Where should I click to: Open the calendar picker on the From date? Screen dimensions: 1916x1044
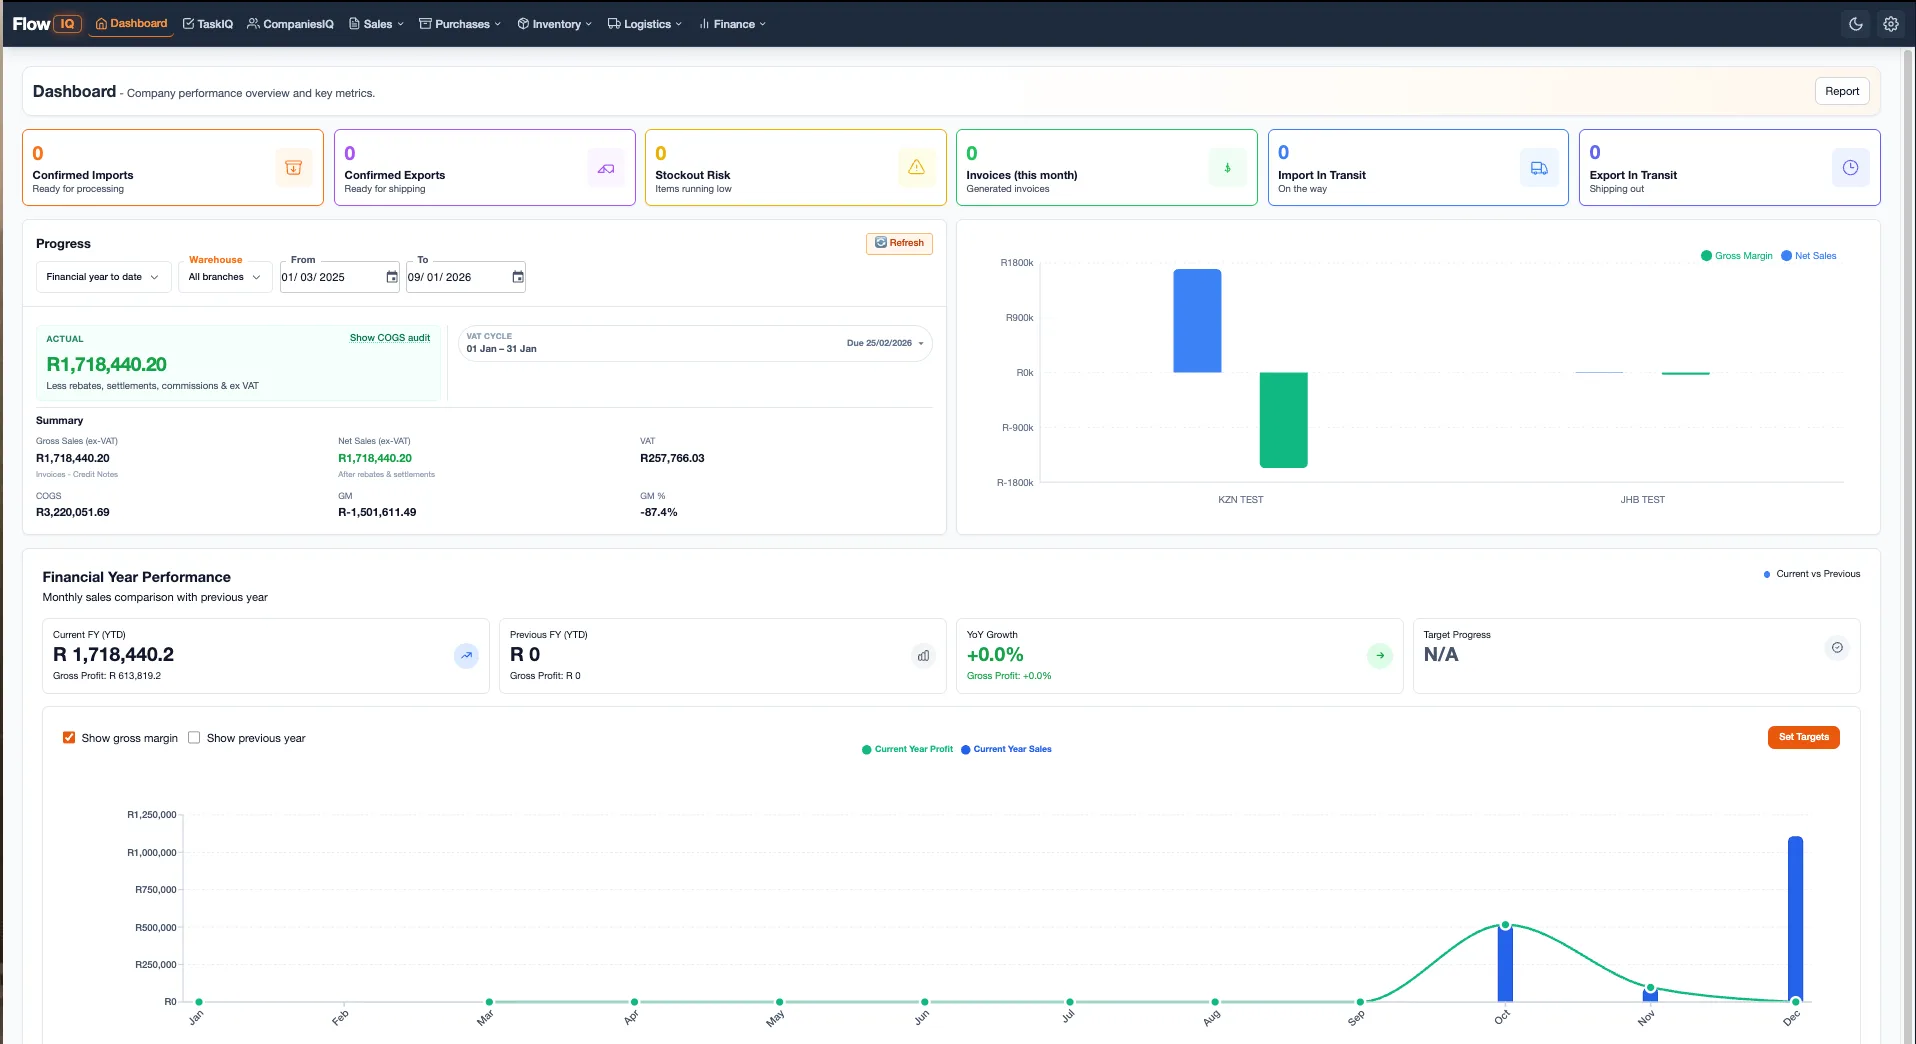390,277
